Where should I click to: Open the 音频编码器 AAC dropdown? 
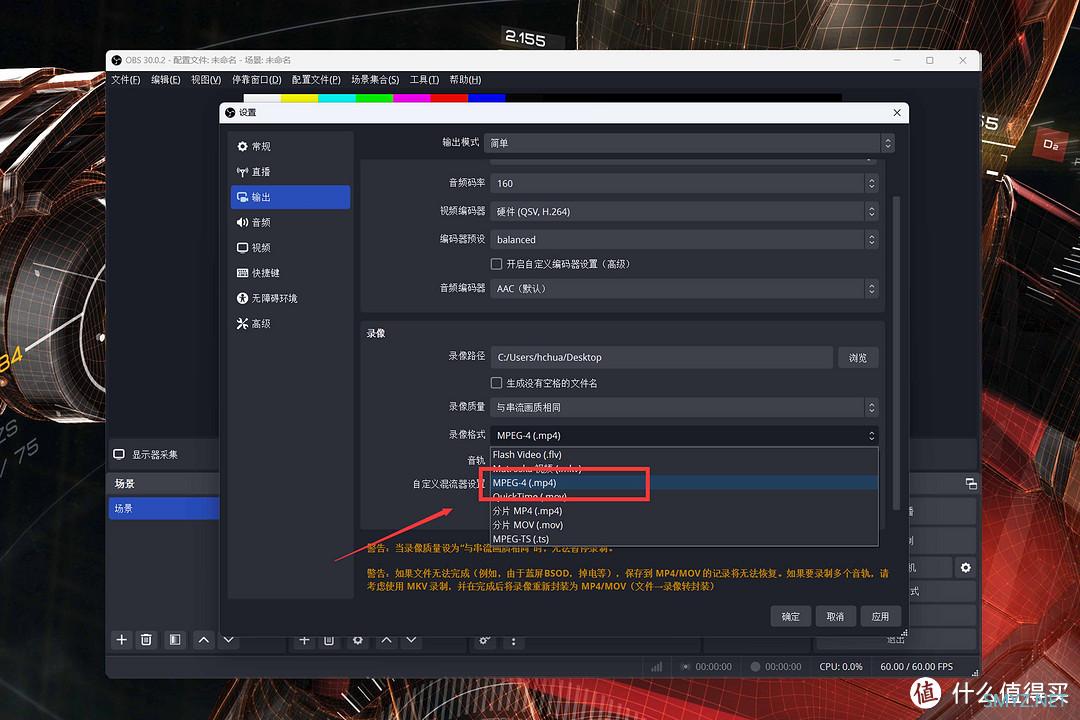[684, 288]
